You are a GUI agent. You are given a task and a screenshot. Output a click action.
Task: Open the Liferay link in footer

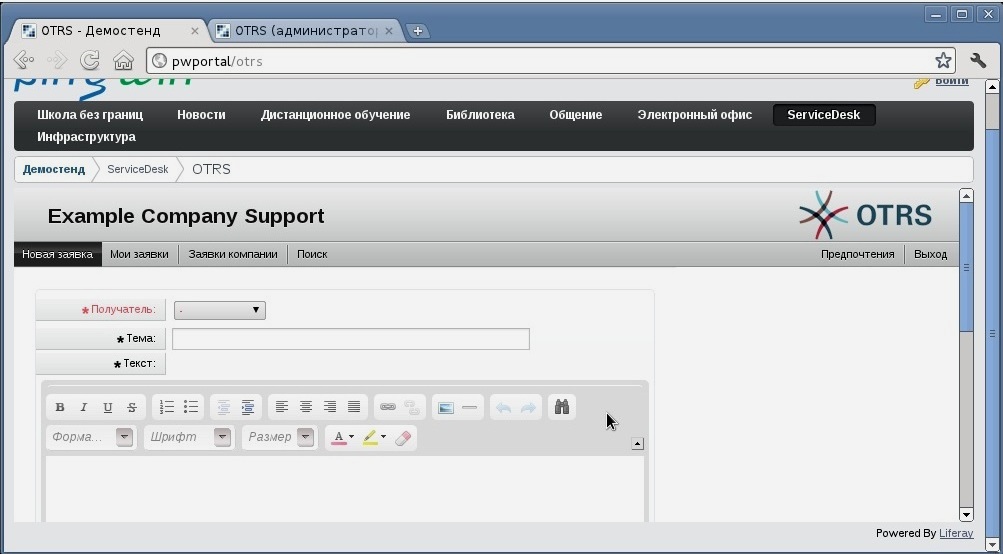point(956,533)
